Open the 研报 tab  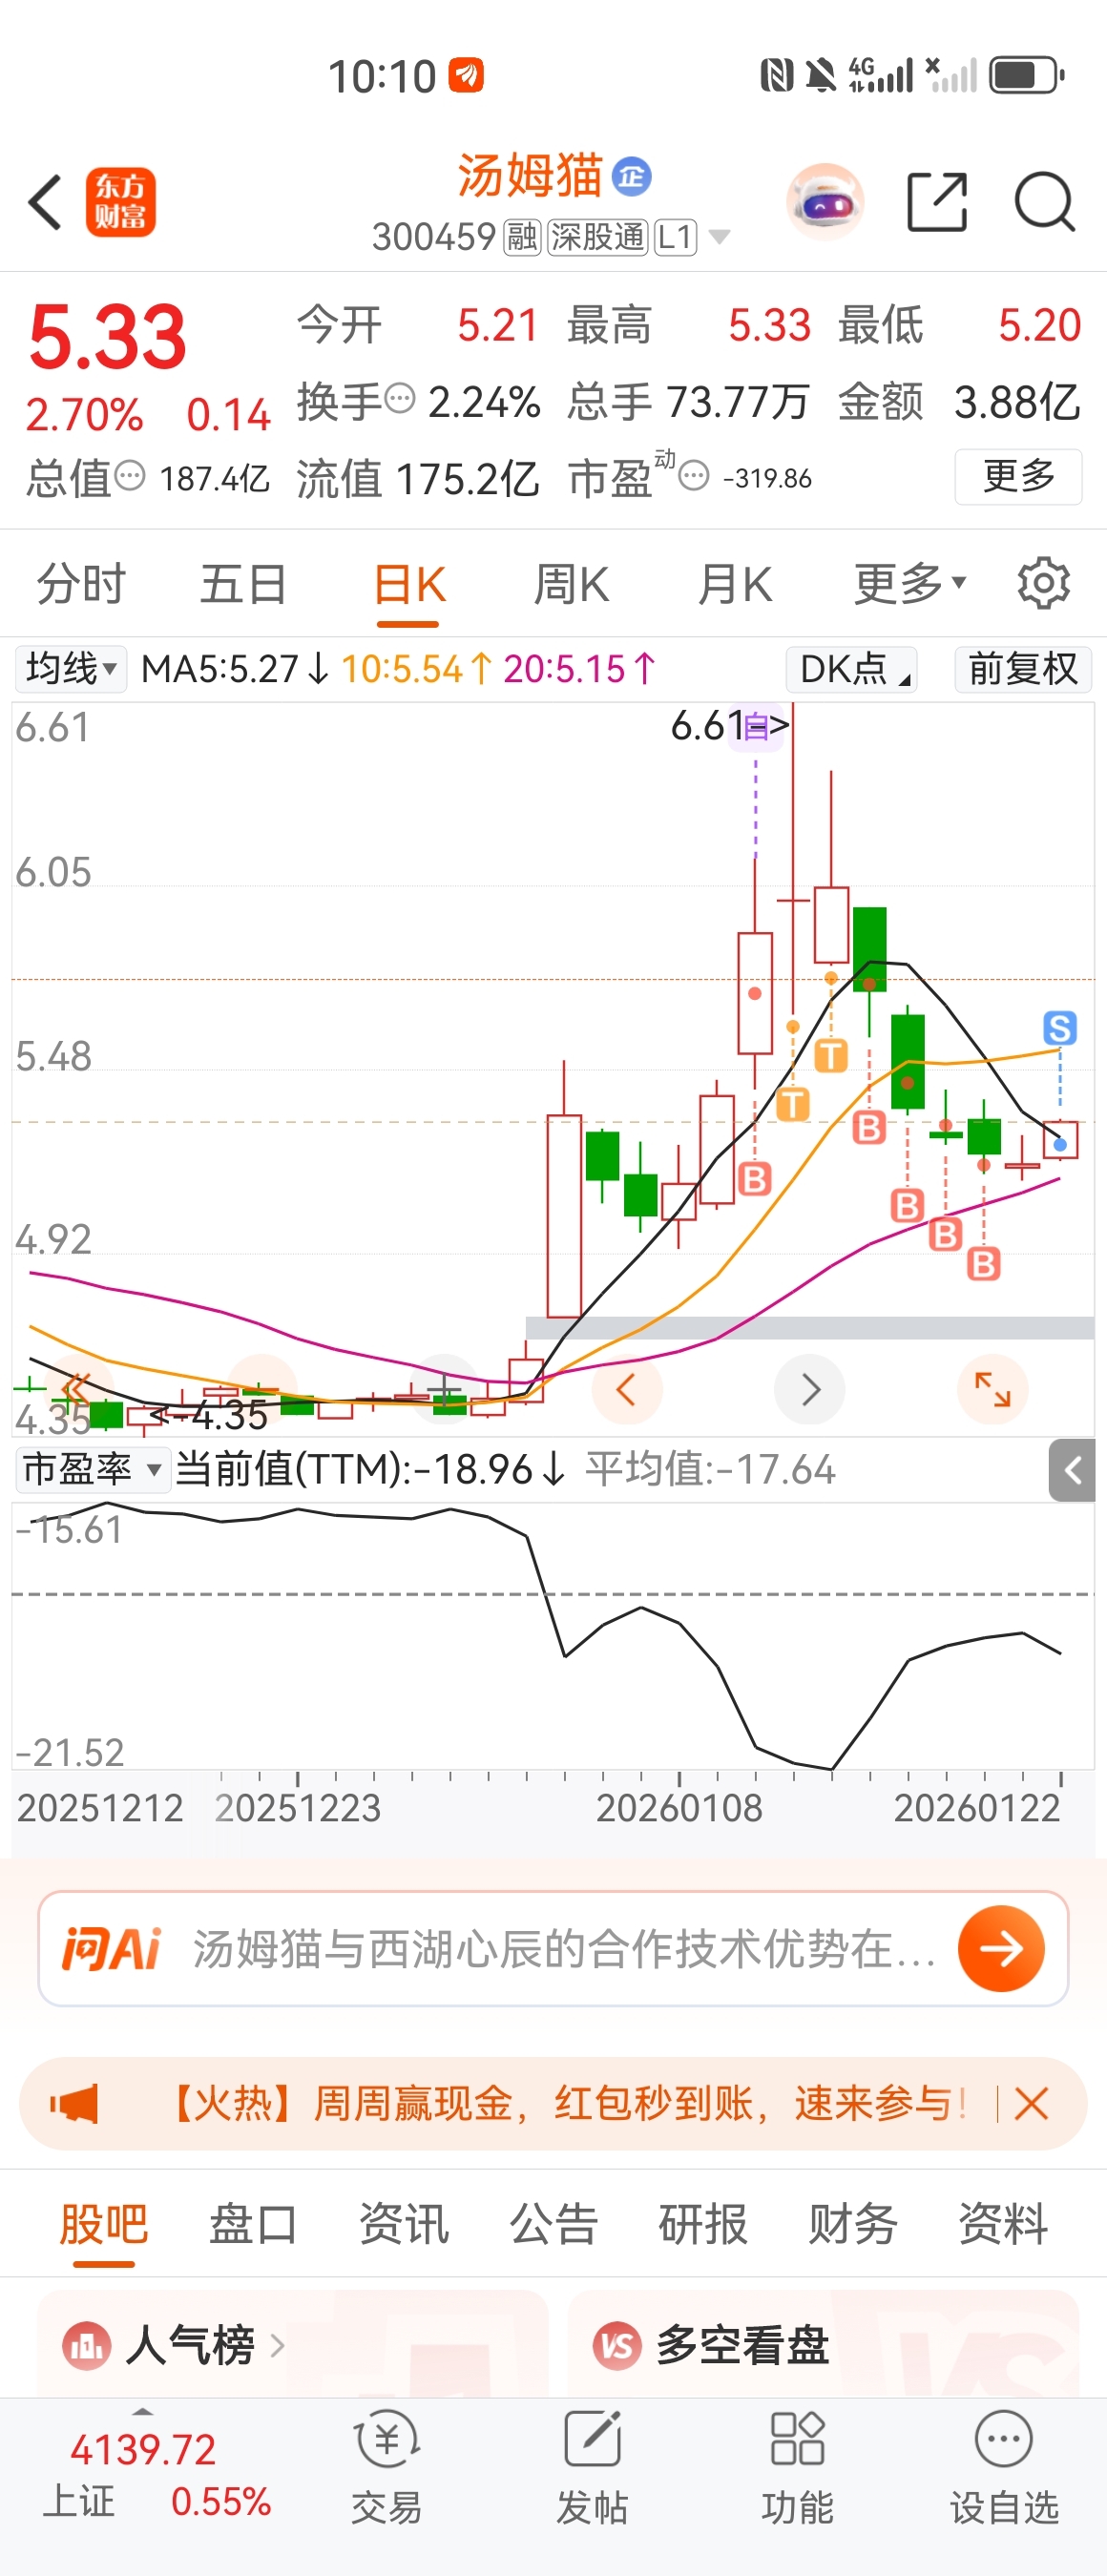click(703, 2225)
